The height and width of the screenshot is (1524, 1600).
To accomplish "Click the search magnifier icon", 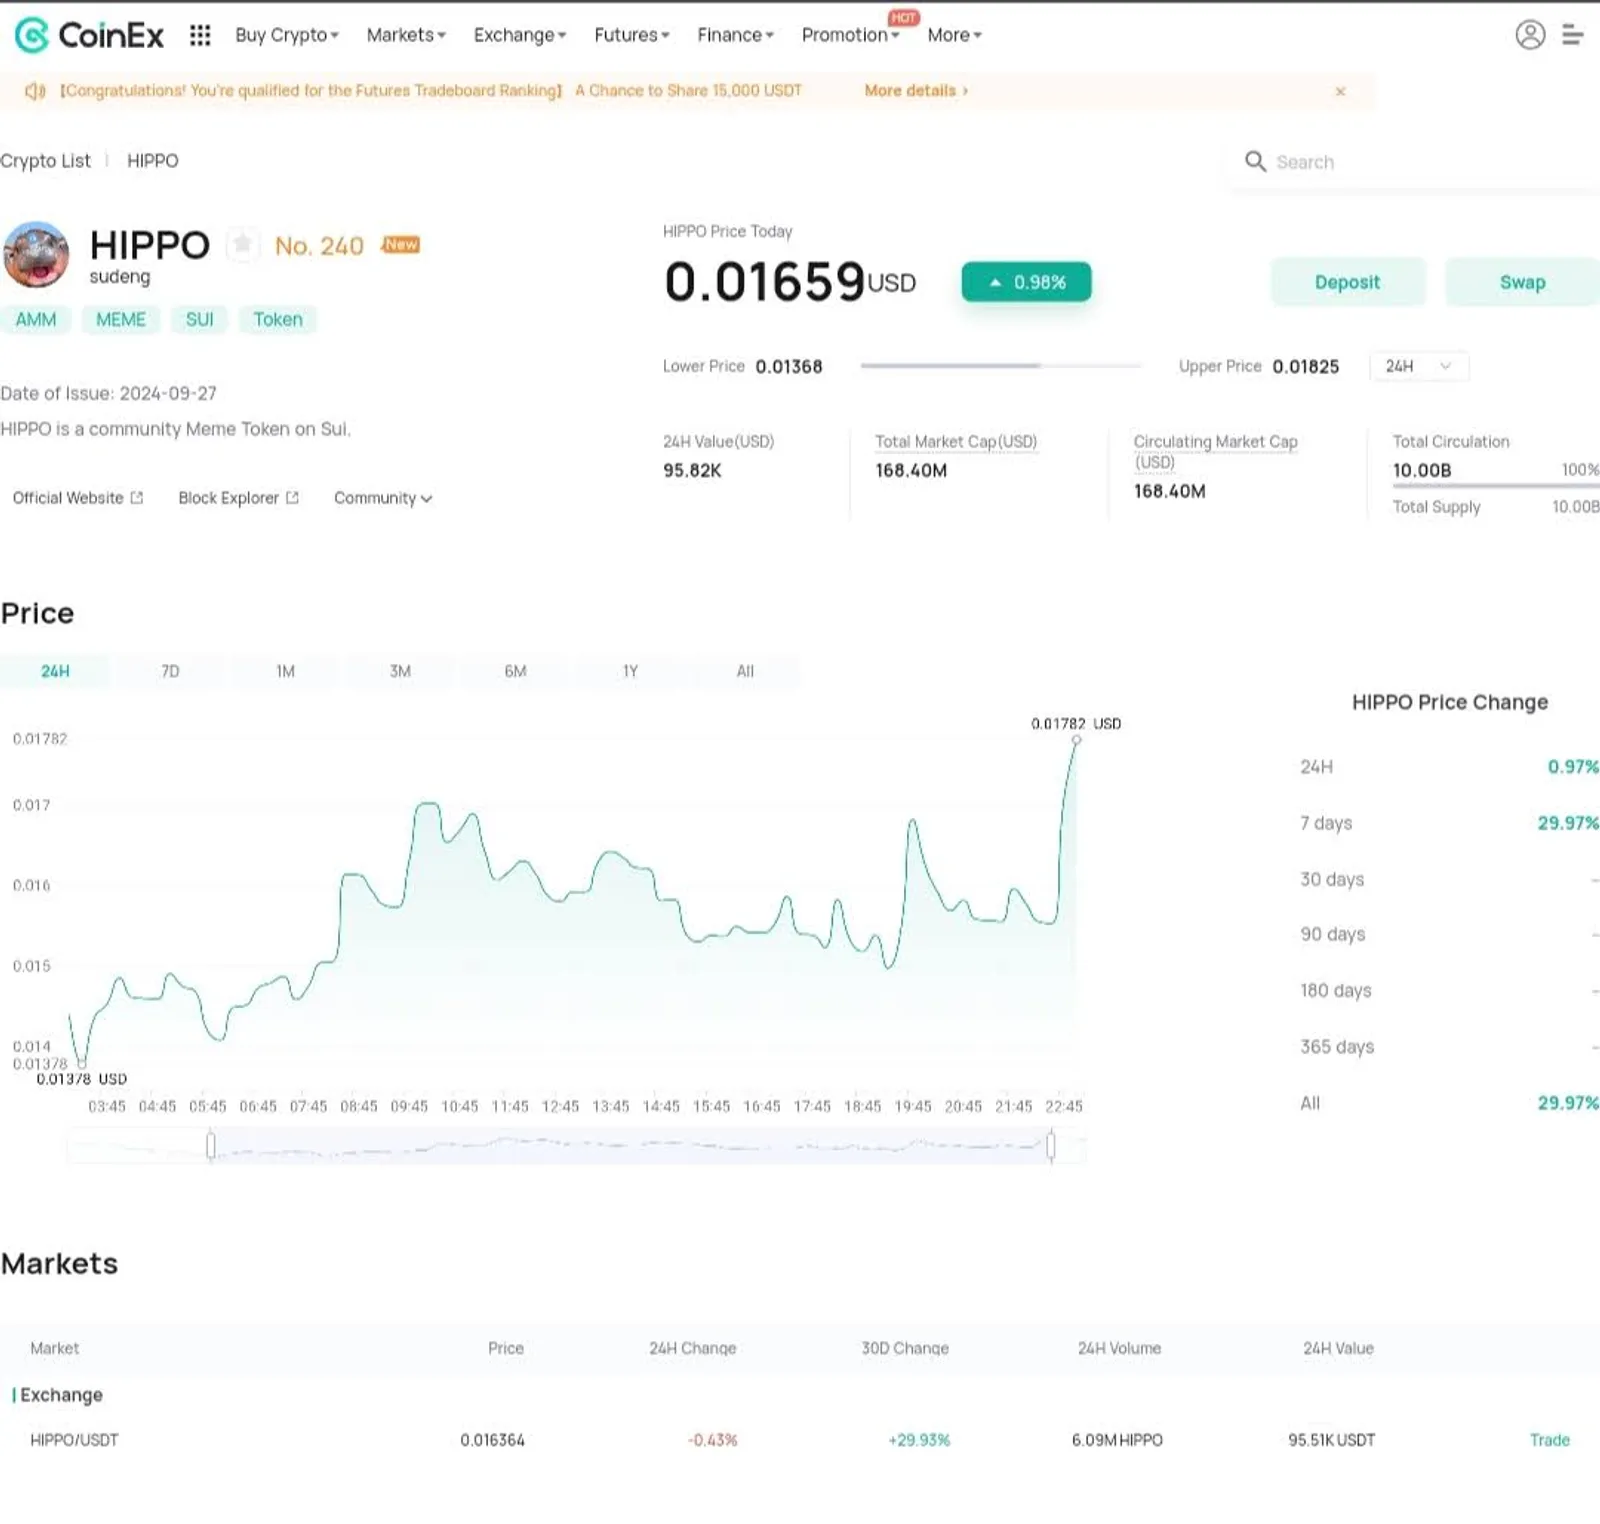I will pyautogui.click(x=1255, y=161).
